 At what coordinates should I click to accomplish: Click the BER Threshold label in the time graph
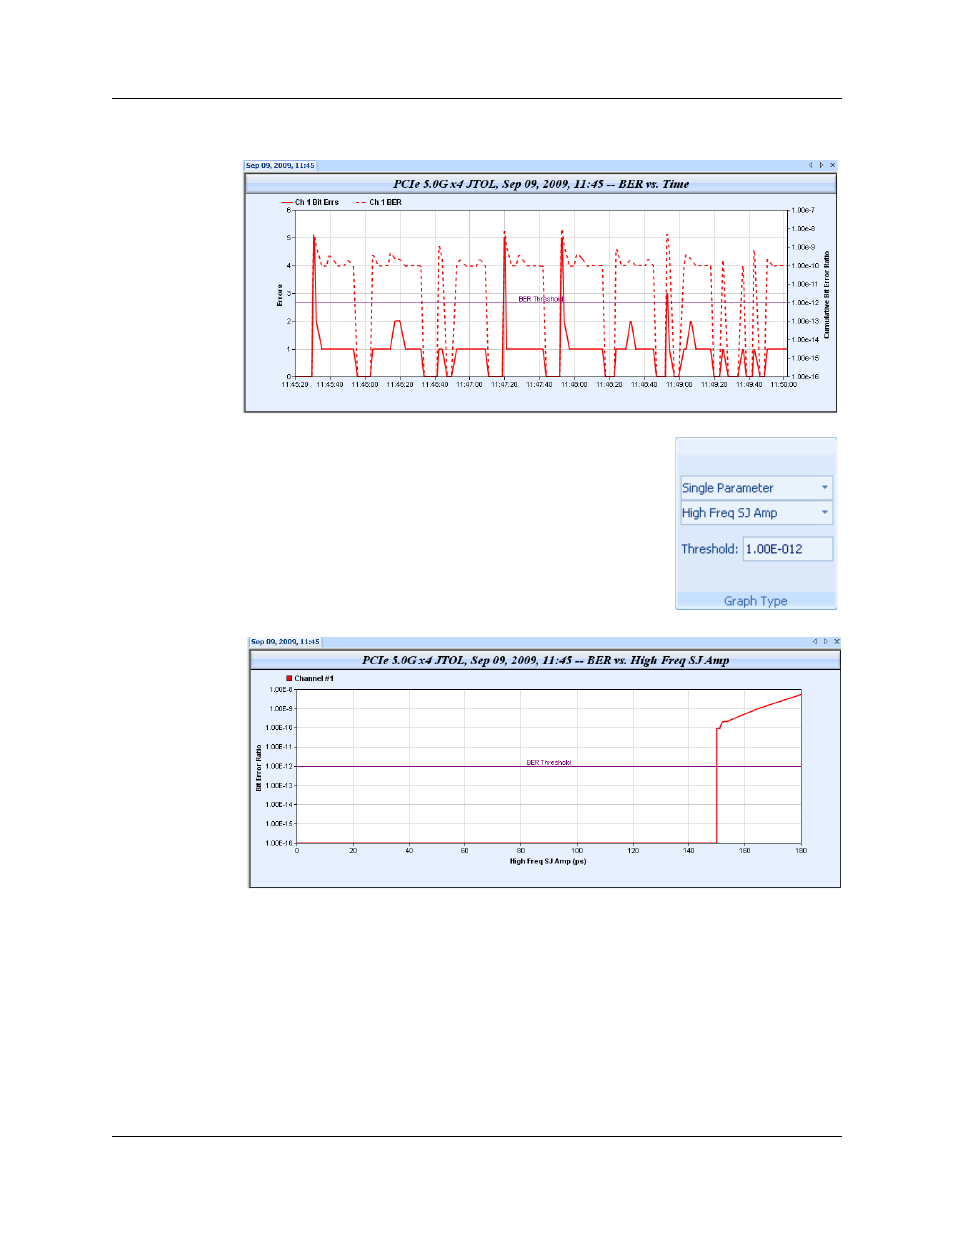click(x=541, y=299)
